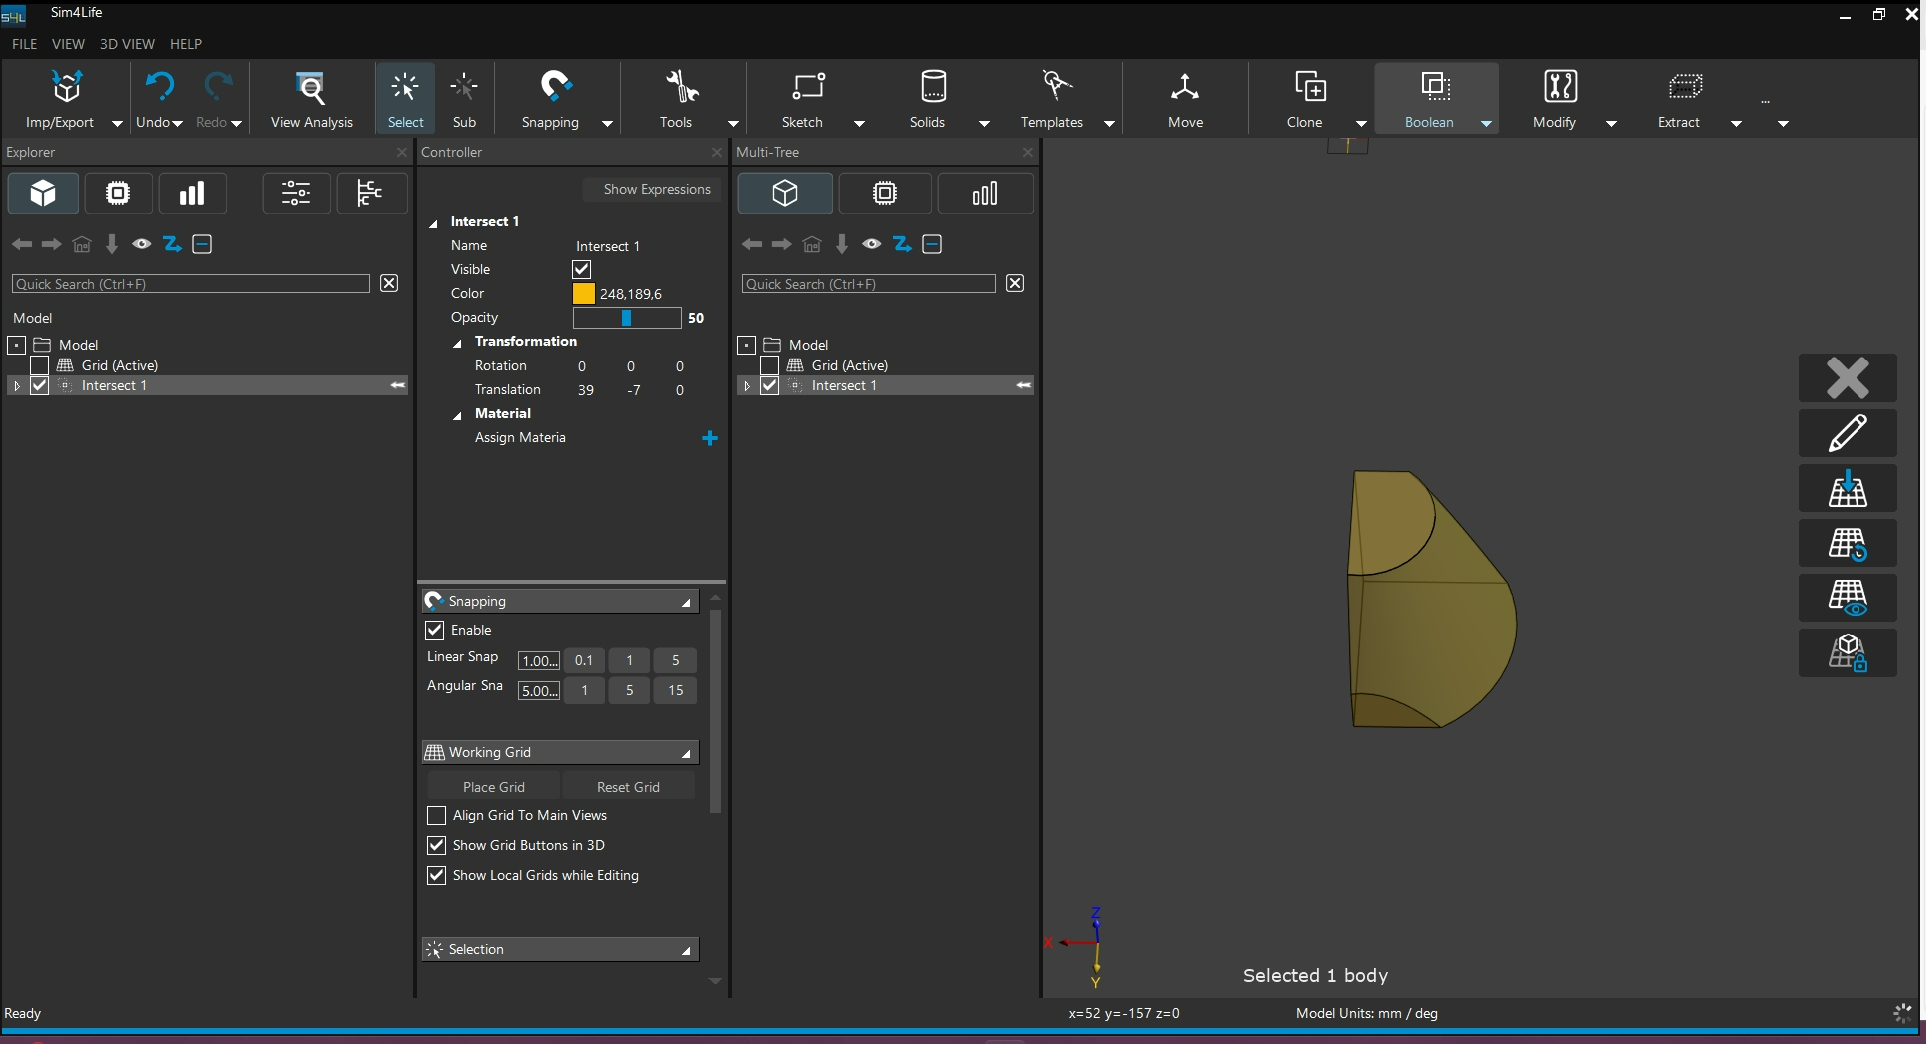Click the Imp/Export toolbar icon
Image resolution: width=1926 pixels, height=1044 pixels.
[x=66, y=89]
